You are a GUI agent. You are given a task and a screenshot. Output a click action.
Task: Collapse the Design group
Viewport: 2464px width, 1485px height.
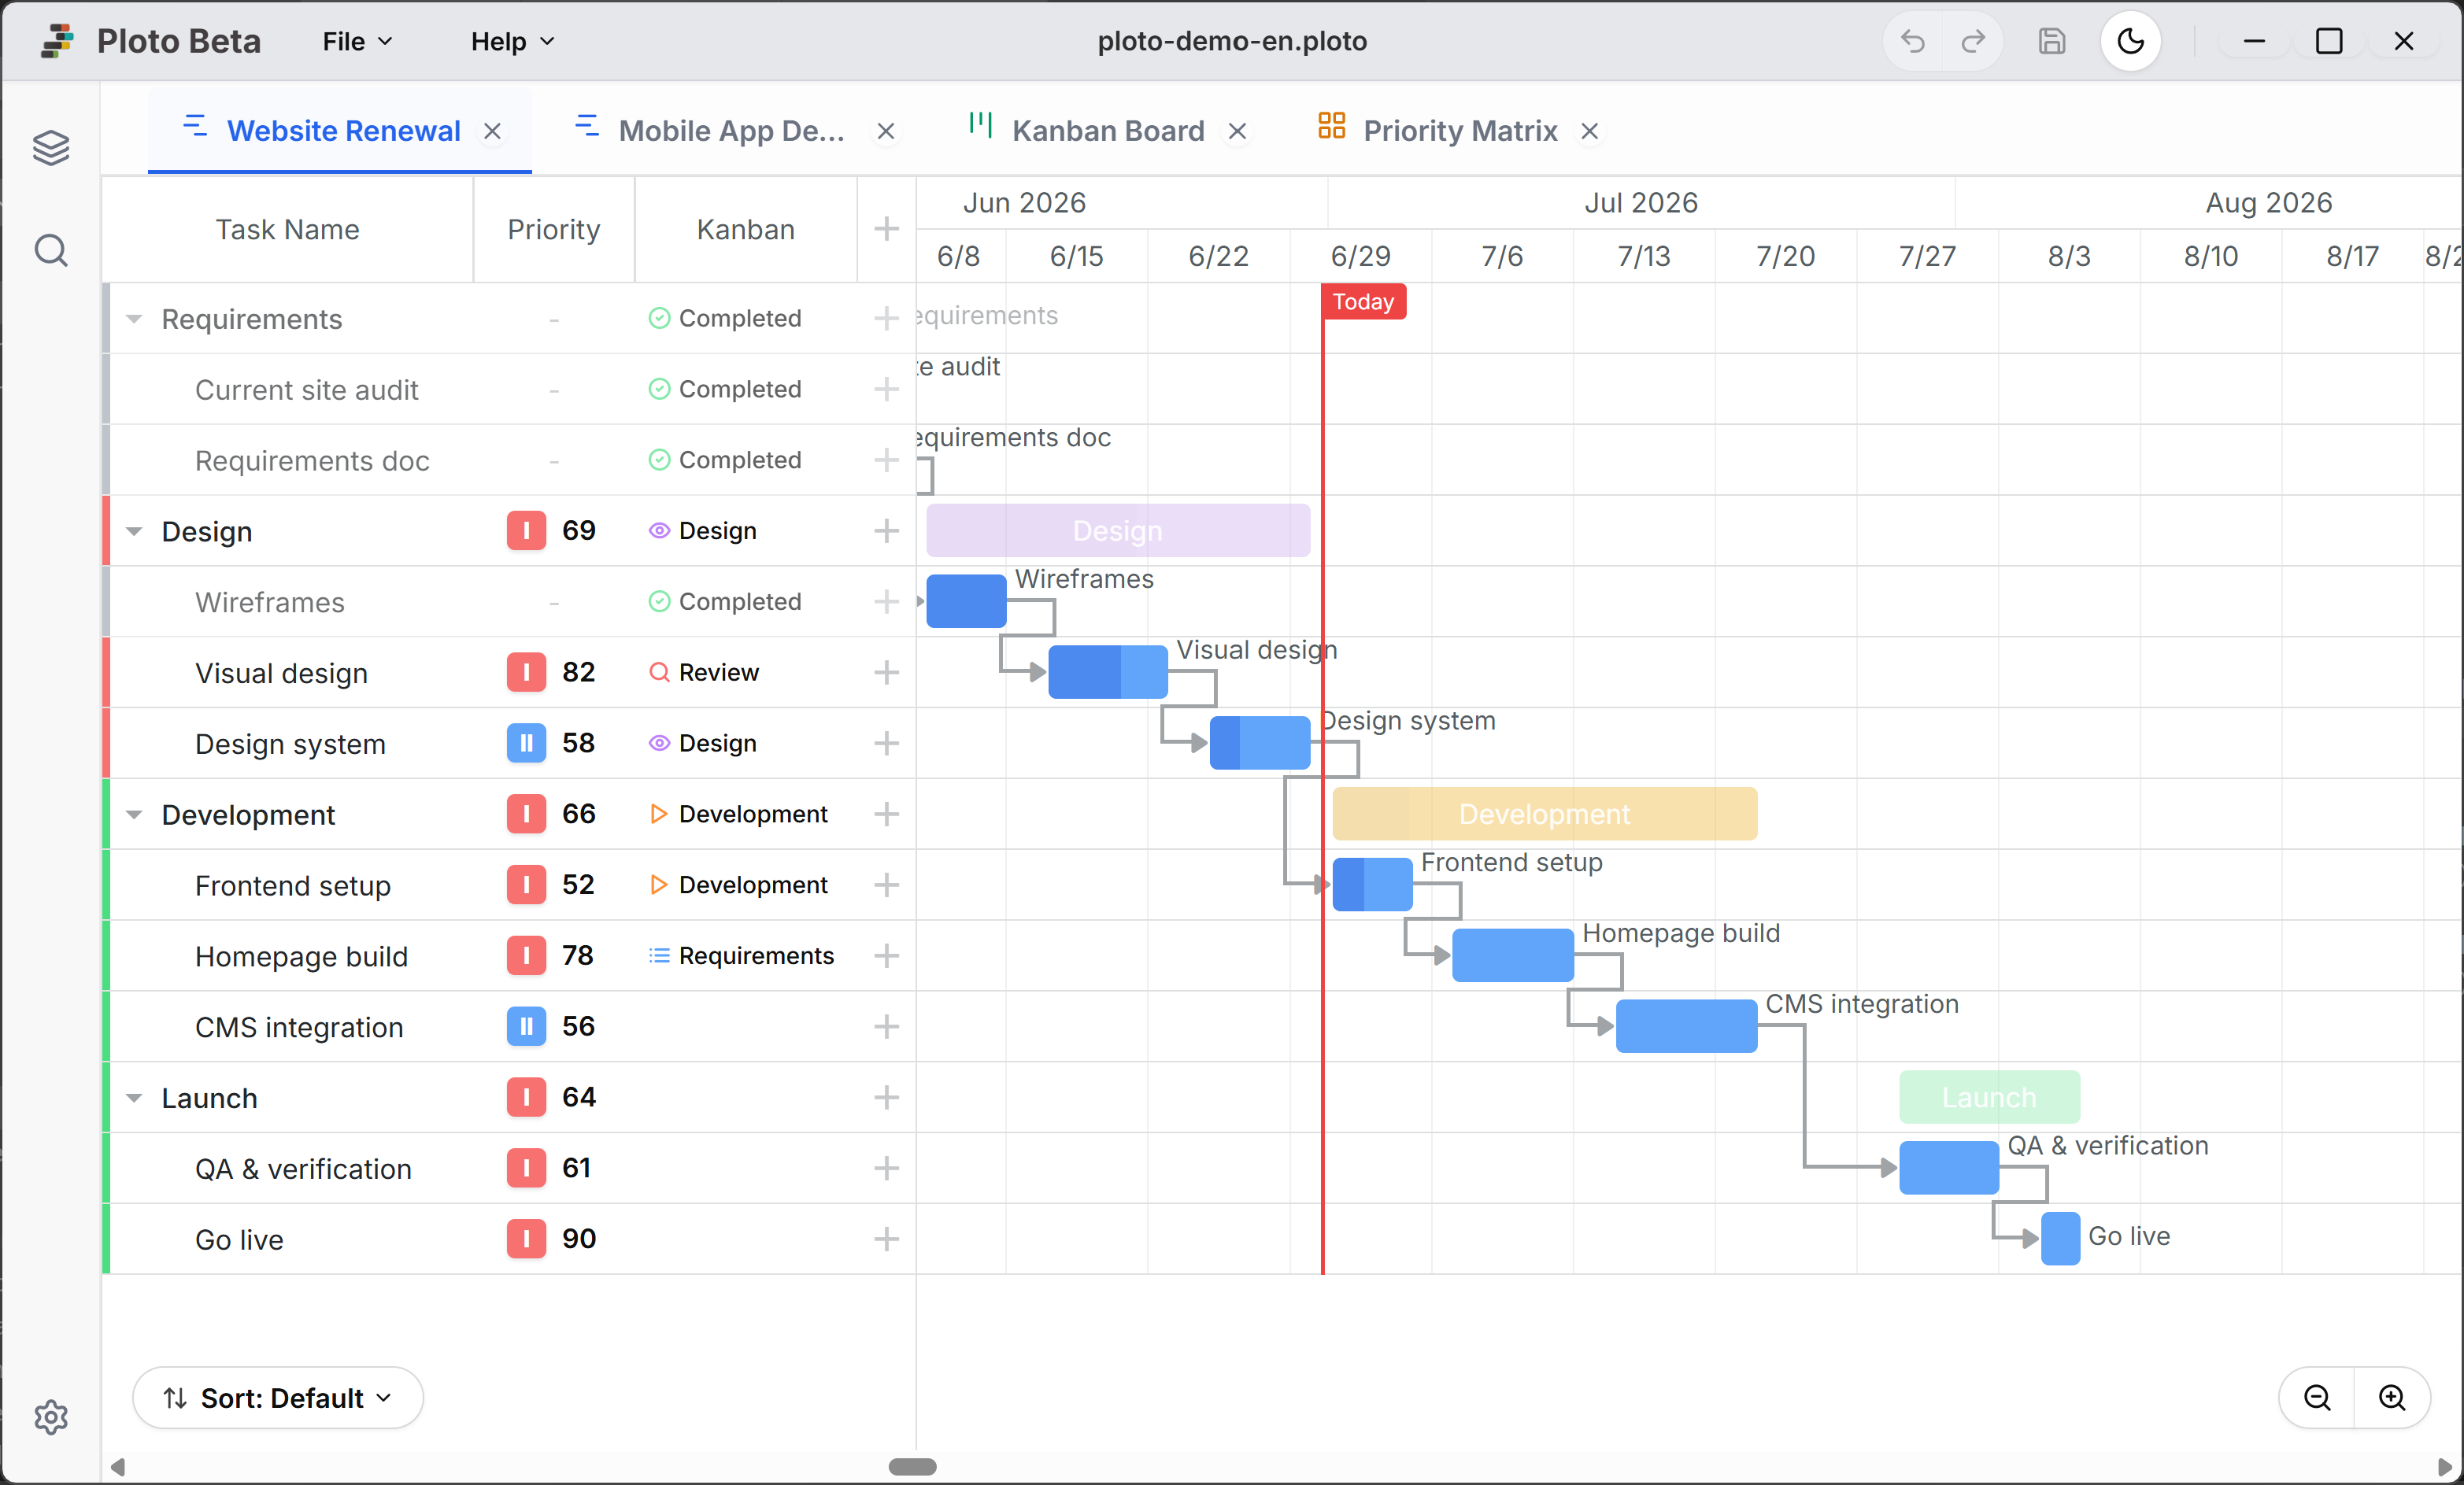click(134, 531)
